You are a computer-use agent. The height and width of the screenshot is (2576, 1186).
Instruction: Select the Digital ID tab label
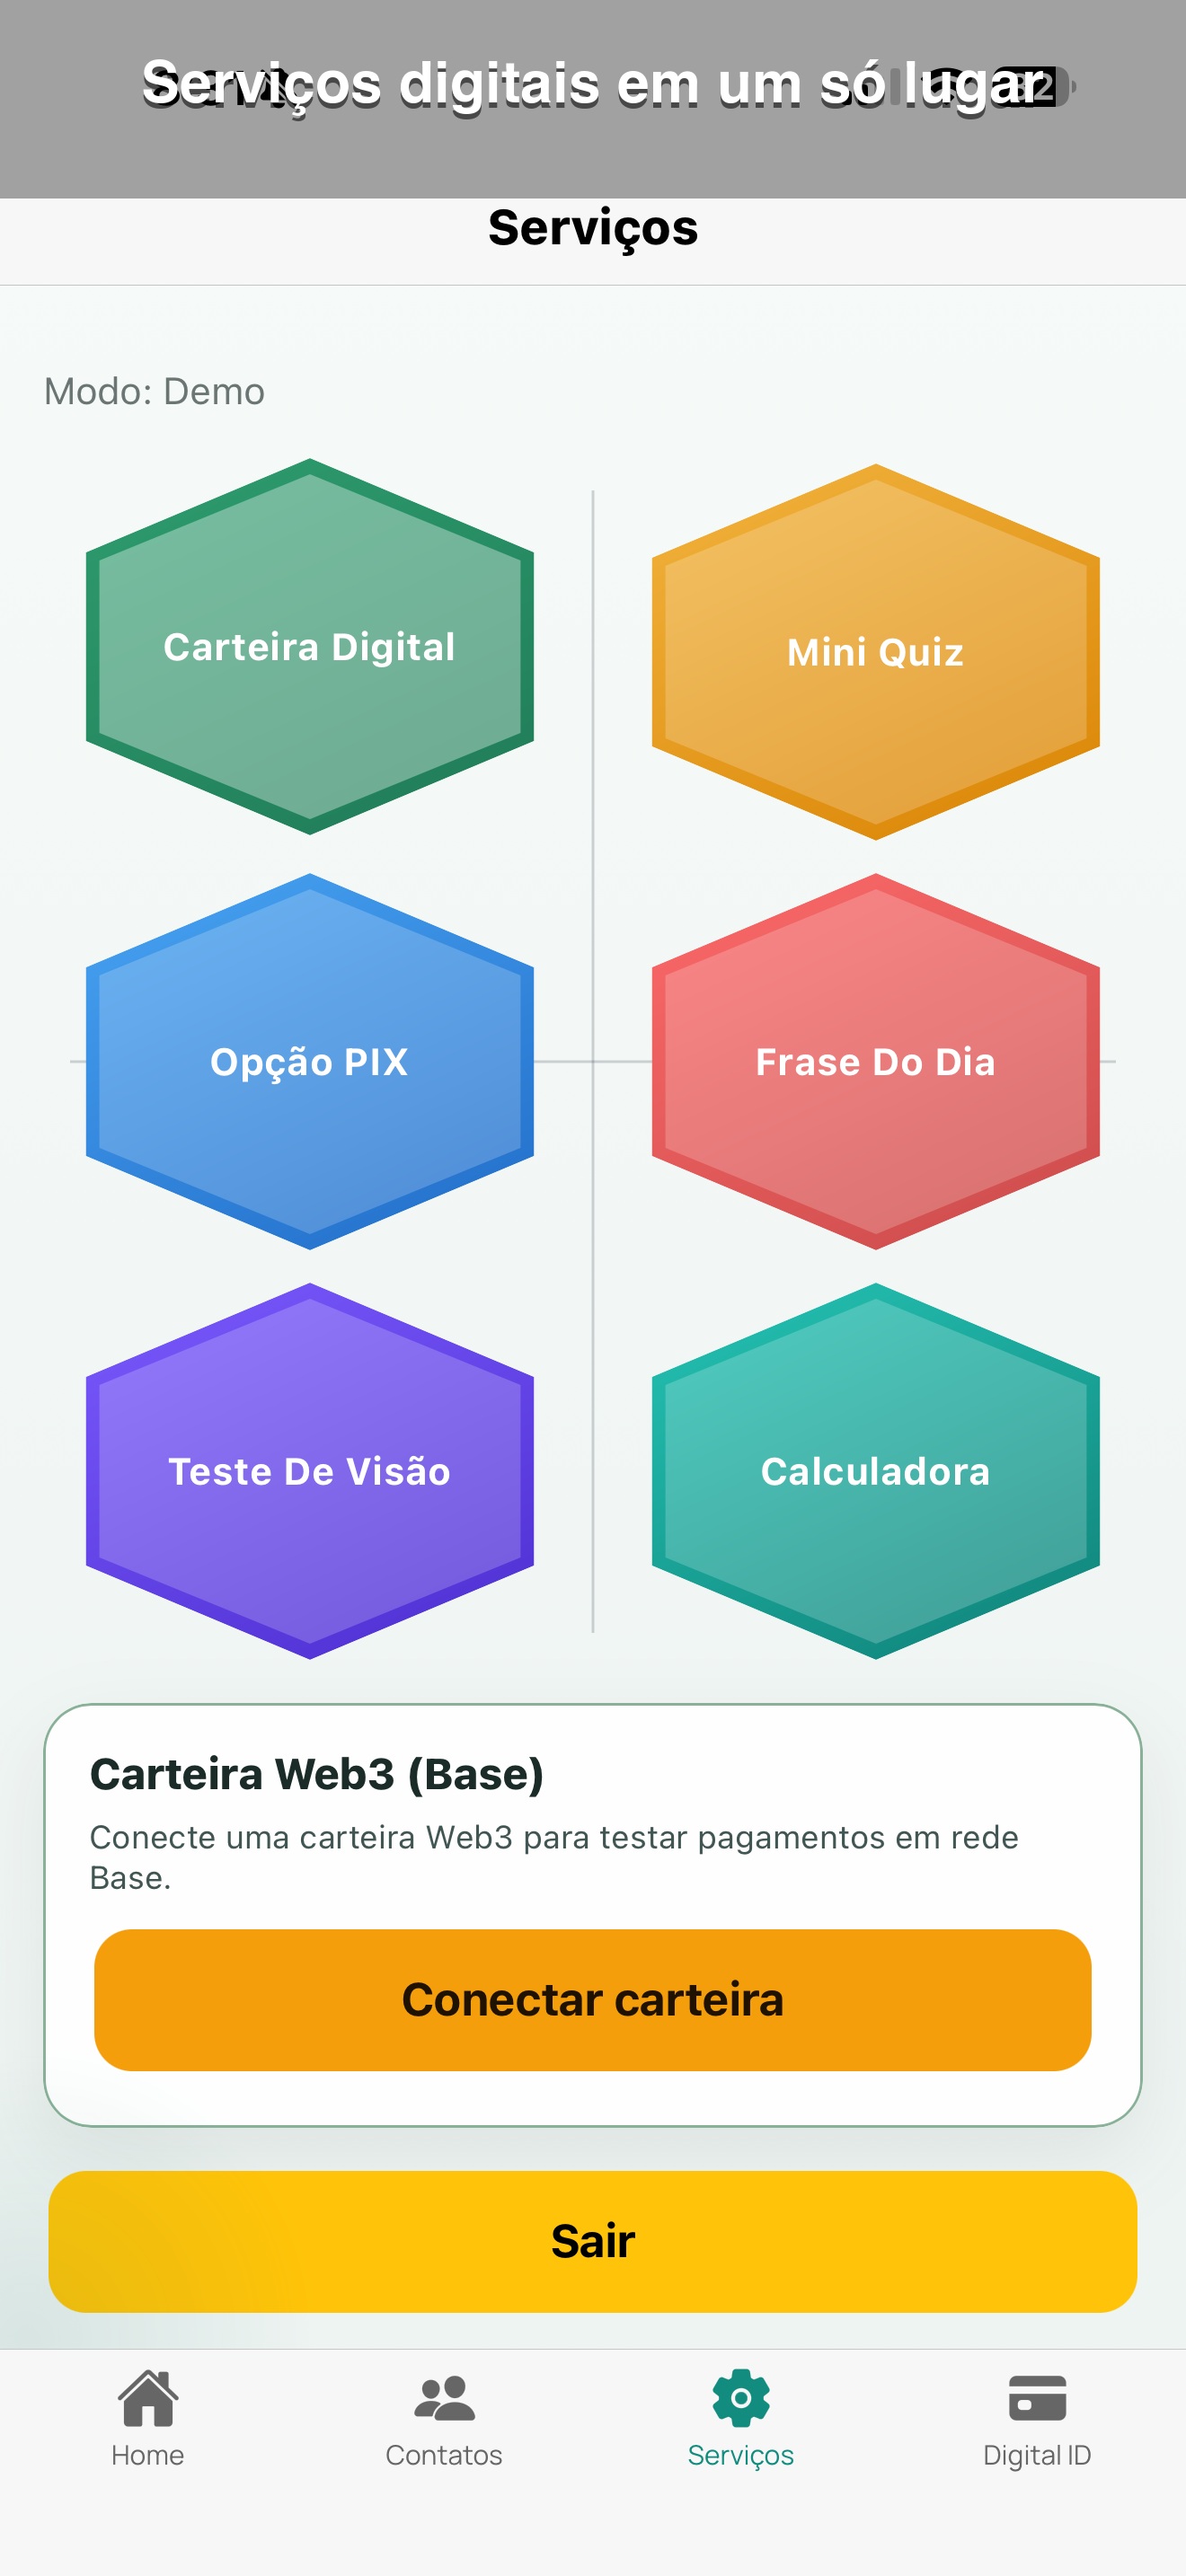pos(1037,2456)
